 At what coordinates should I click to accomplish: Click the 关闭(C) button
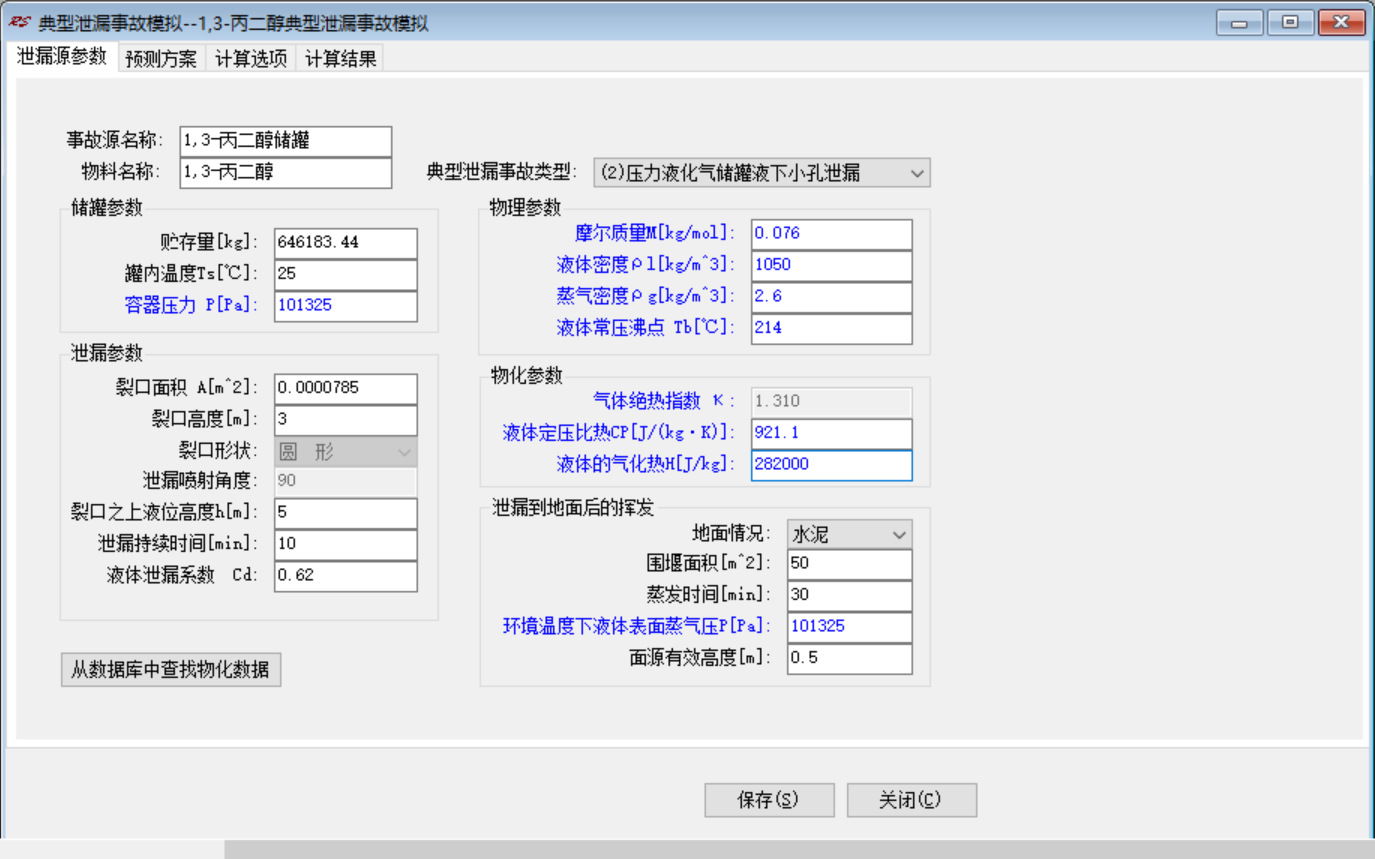(911, 800)
